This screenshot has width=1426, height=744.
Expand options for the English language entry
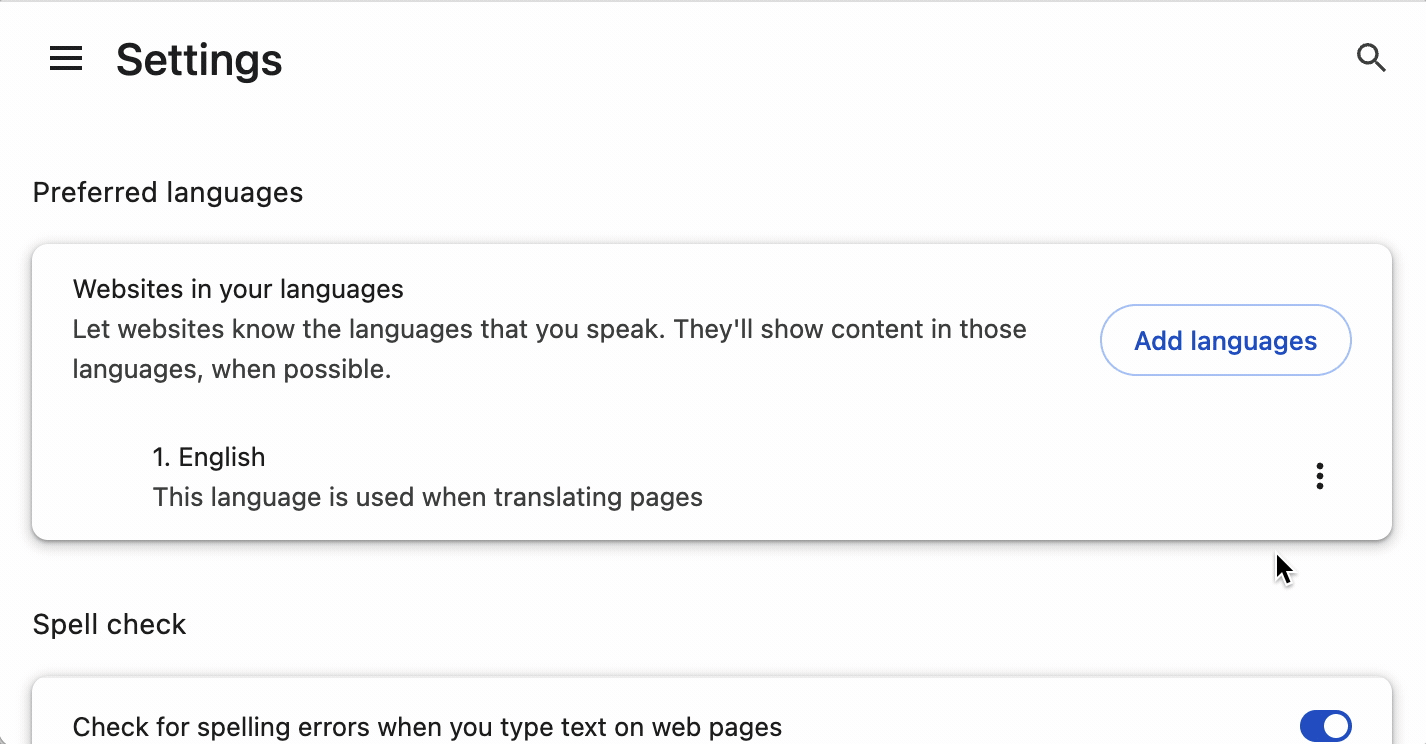click(1319, 476)
